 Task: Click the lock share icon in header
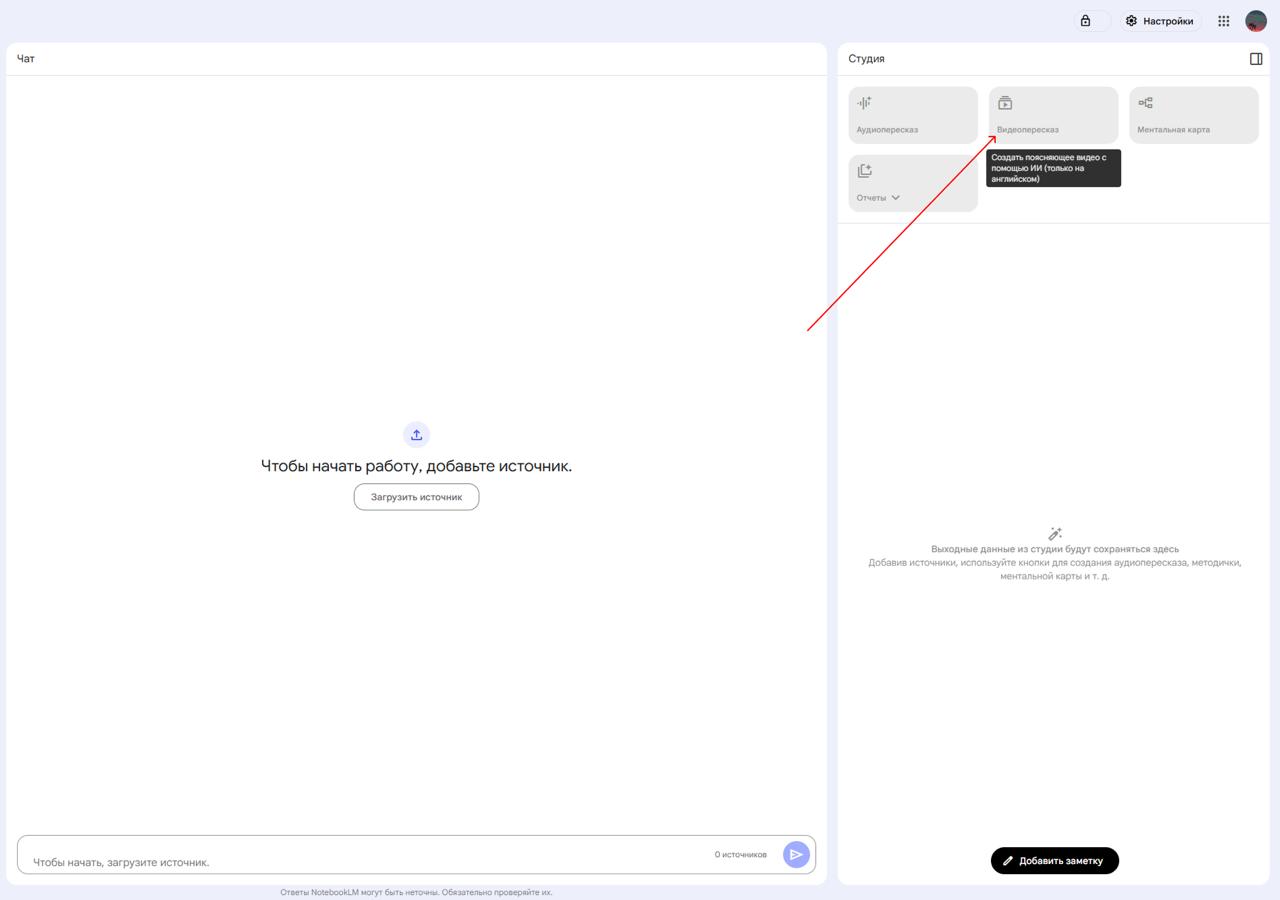1085,21
